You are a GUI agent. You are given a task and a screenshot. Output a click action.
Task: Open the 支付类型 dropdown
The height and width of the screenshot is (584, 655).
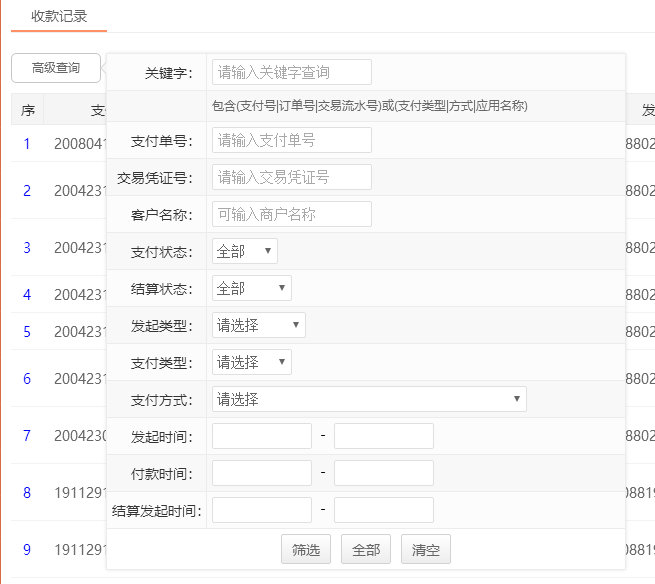click(x=251, y=362)
